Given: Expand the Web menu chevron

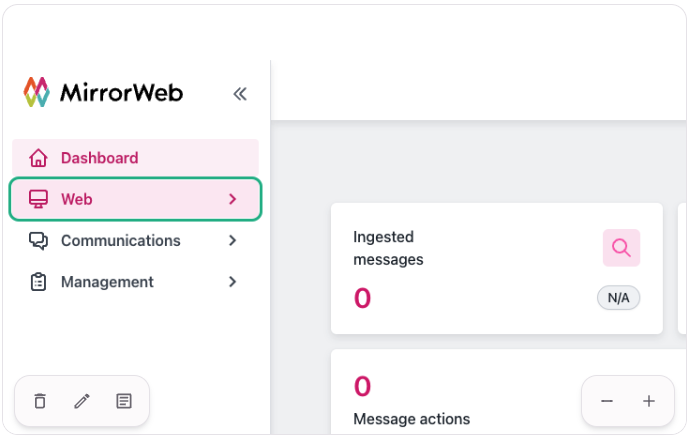Looking at the screenshot, I should pos(232,199).
